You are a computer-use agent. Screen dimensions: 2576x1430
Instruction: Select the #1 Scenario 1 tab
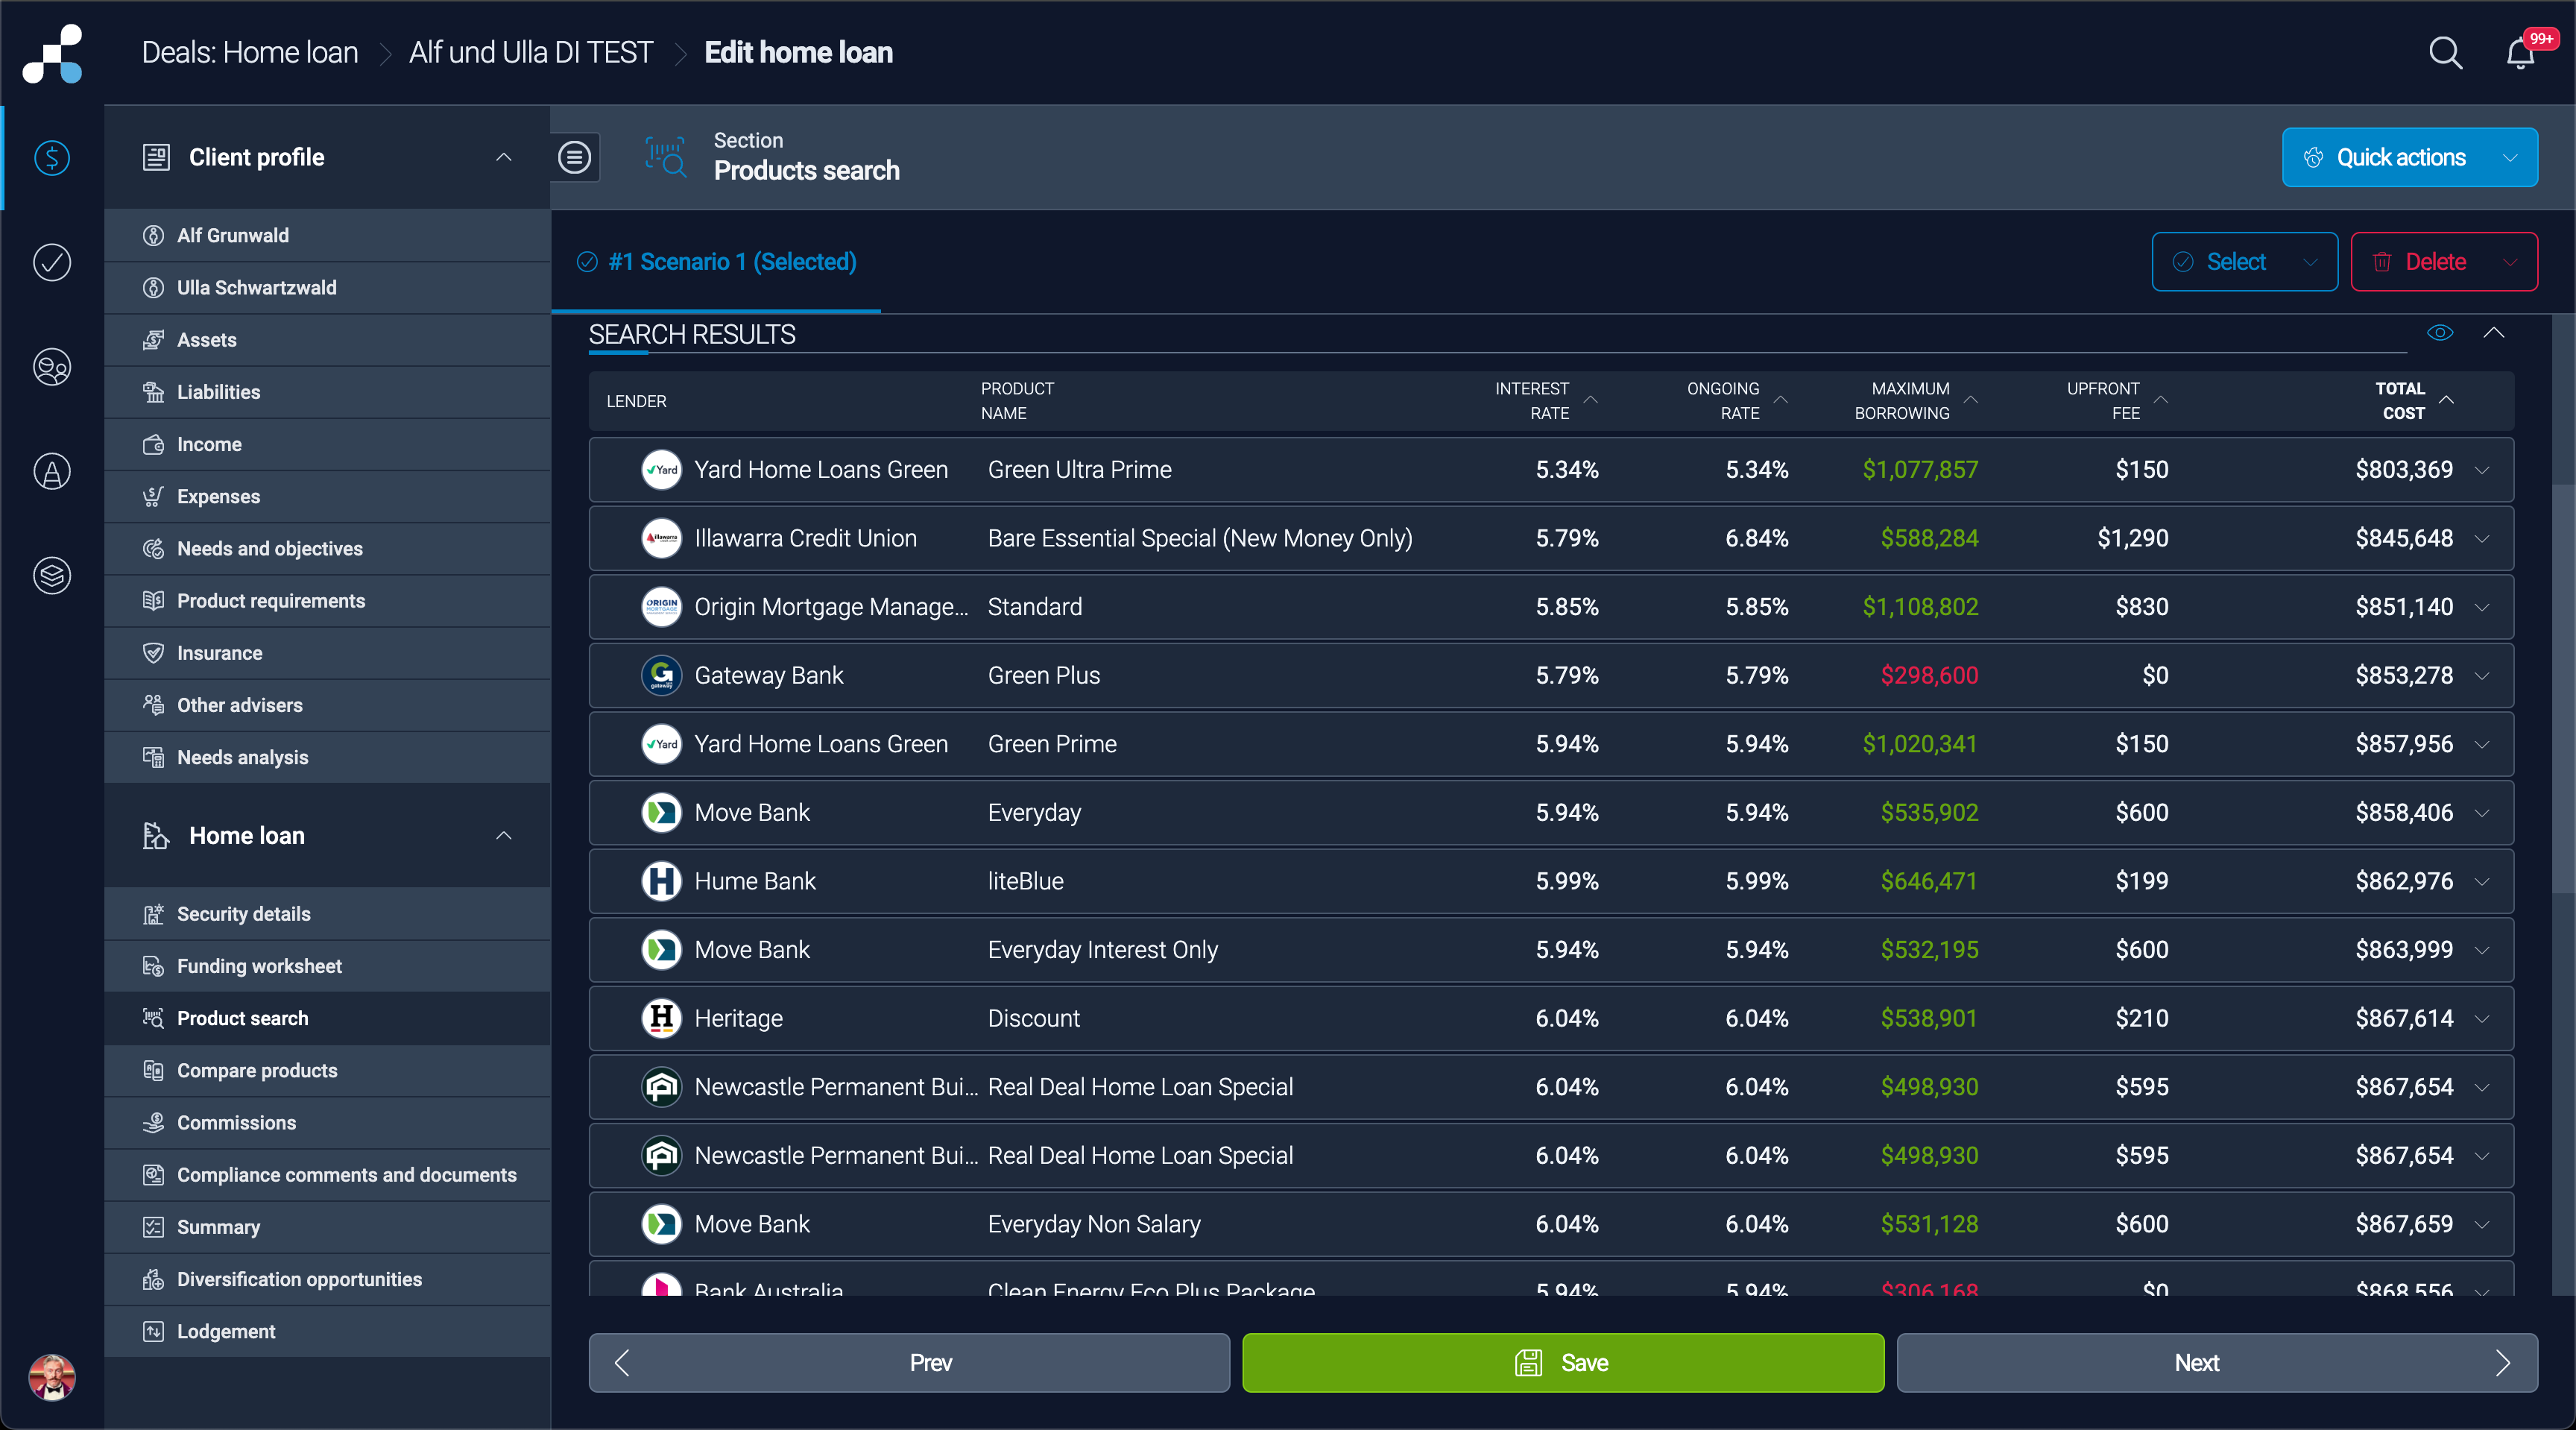(x=717, y=262)
